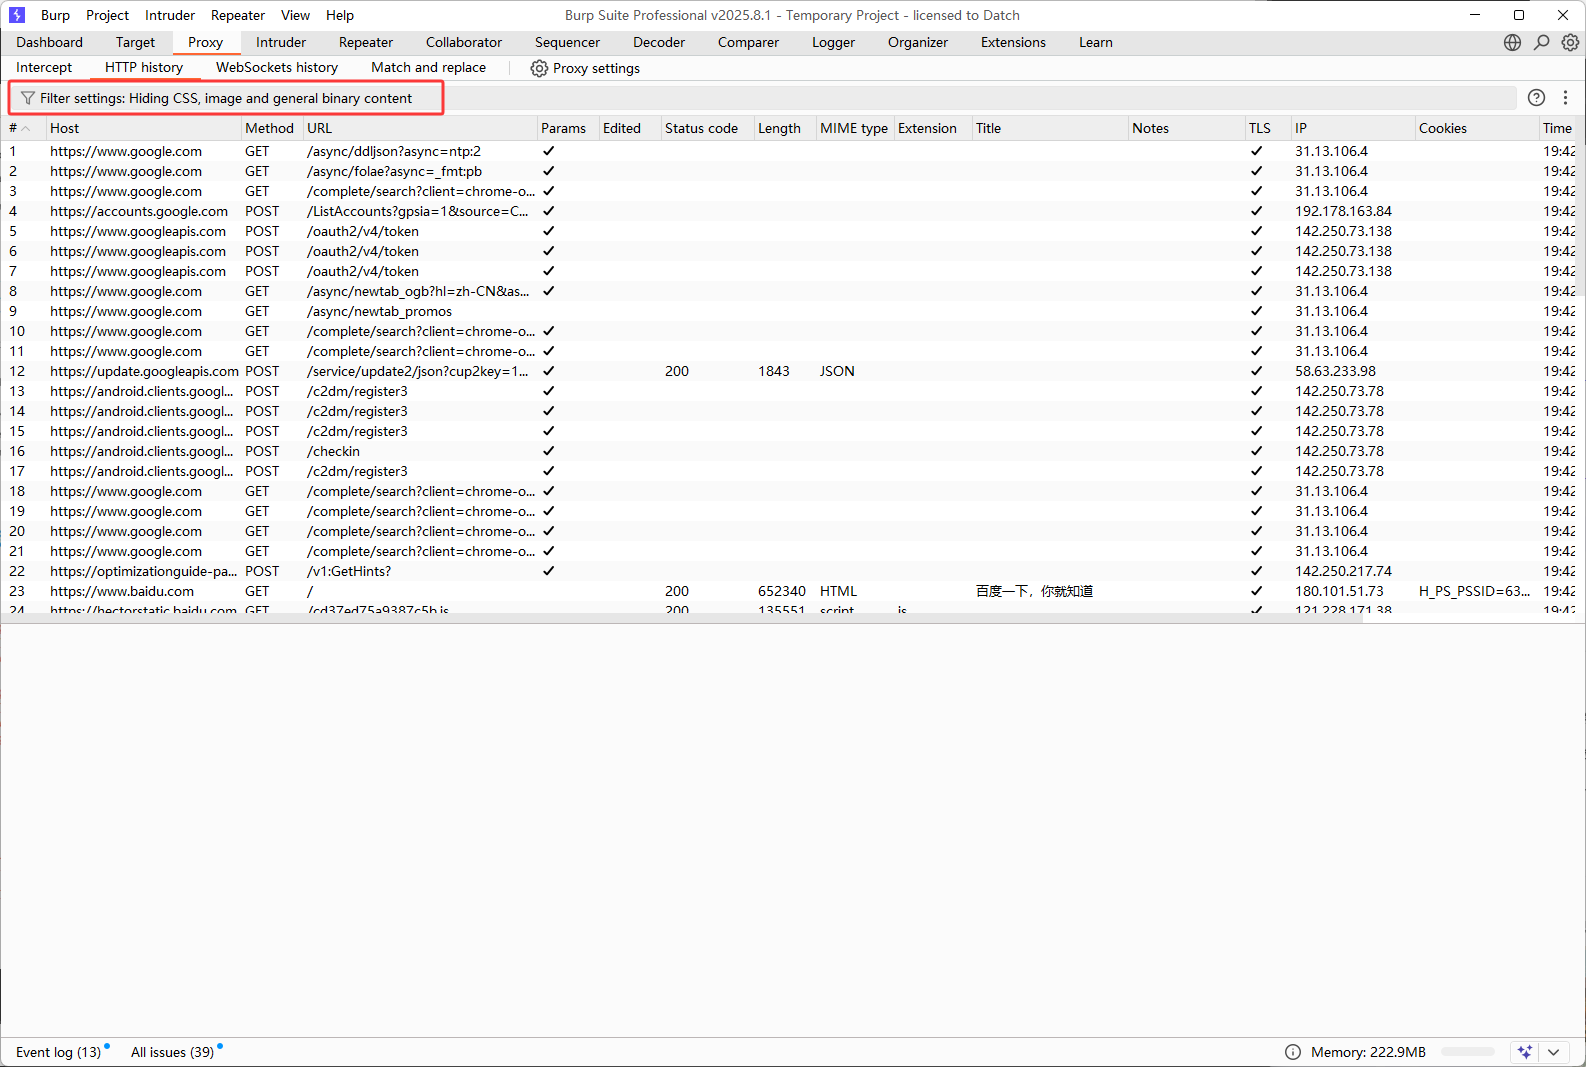Open the Help menu
This screenshot has width=1586, height=1067.
pos(340,15)
